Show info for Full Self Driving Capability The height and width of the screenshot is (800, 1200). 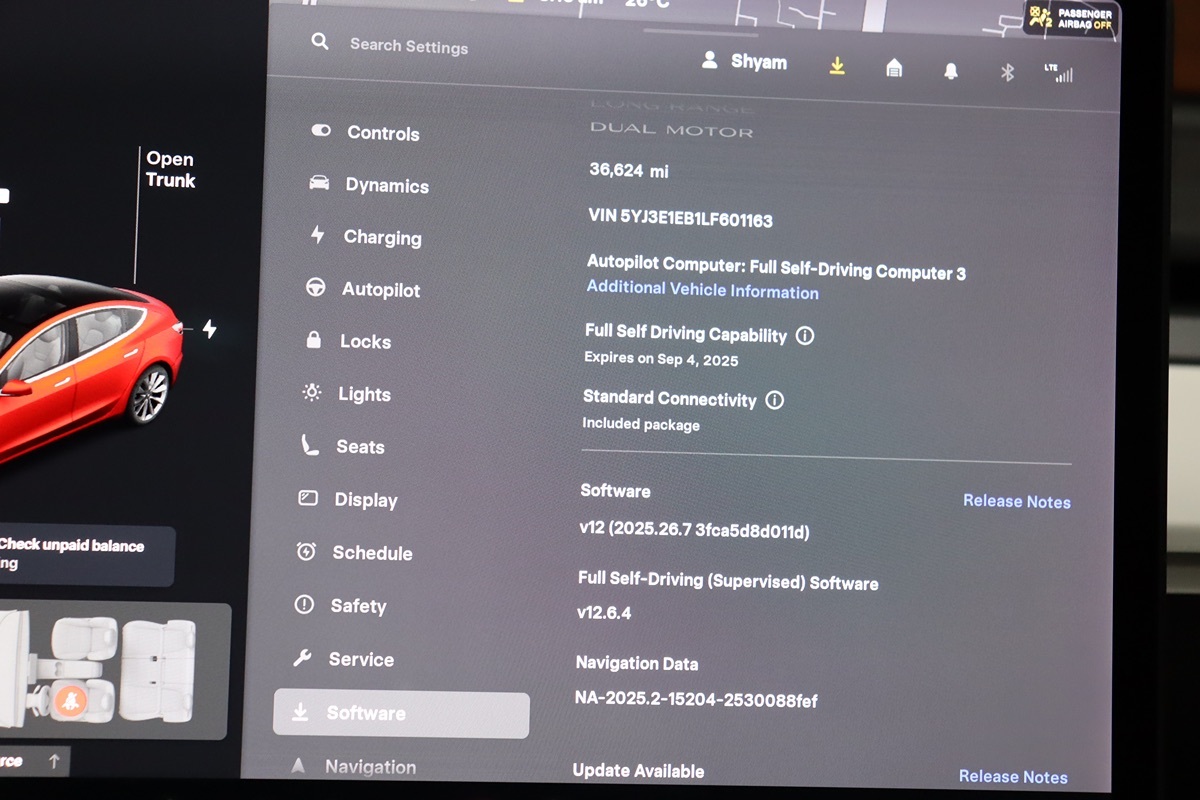[805, 336]
